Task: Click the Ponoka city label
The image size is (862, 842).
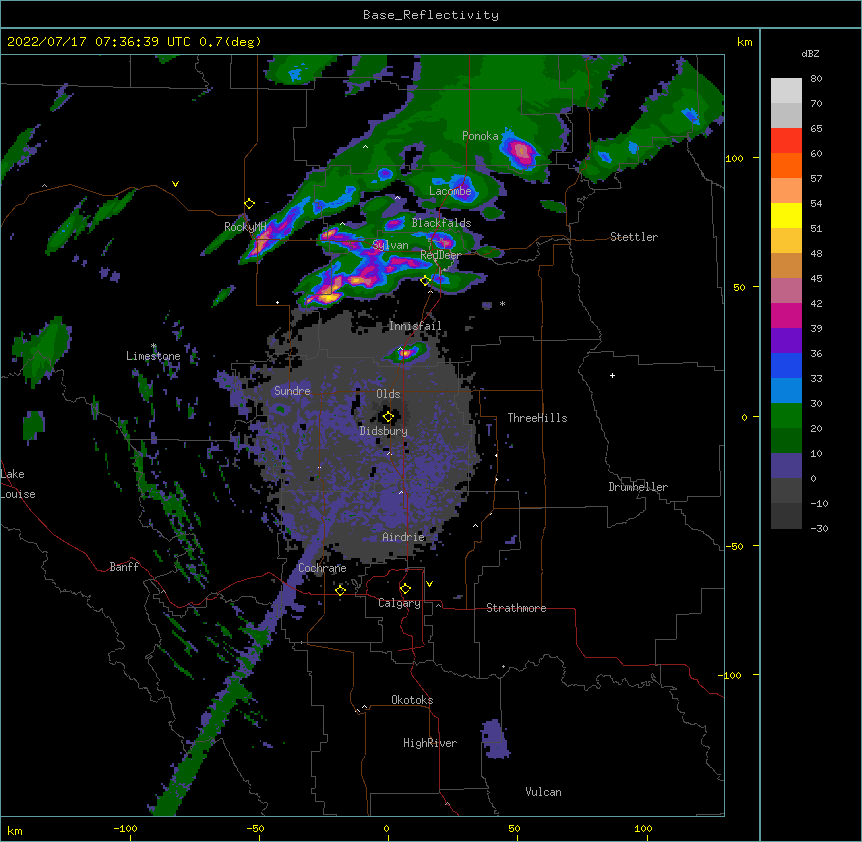Action: (480, 136)
